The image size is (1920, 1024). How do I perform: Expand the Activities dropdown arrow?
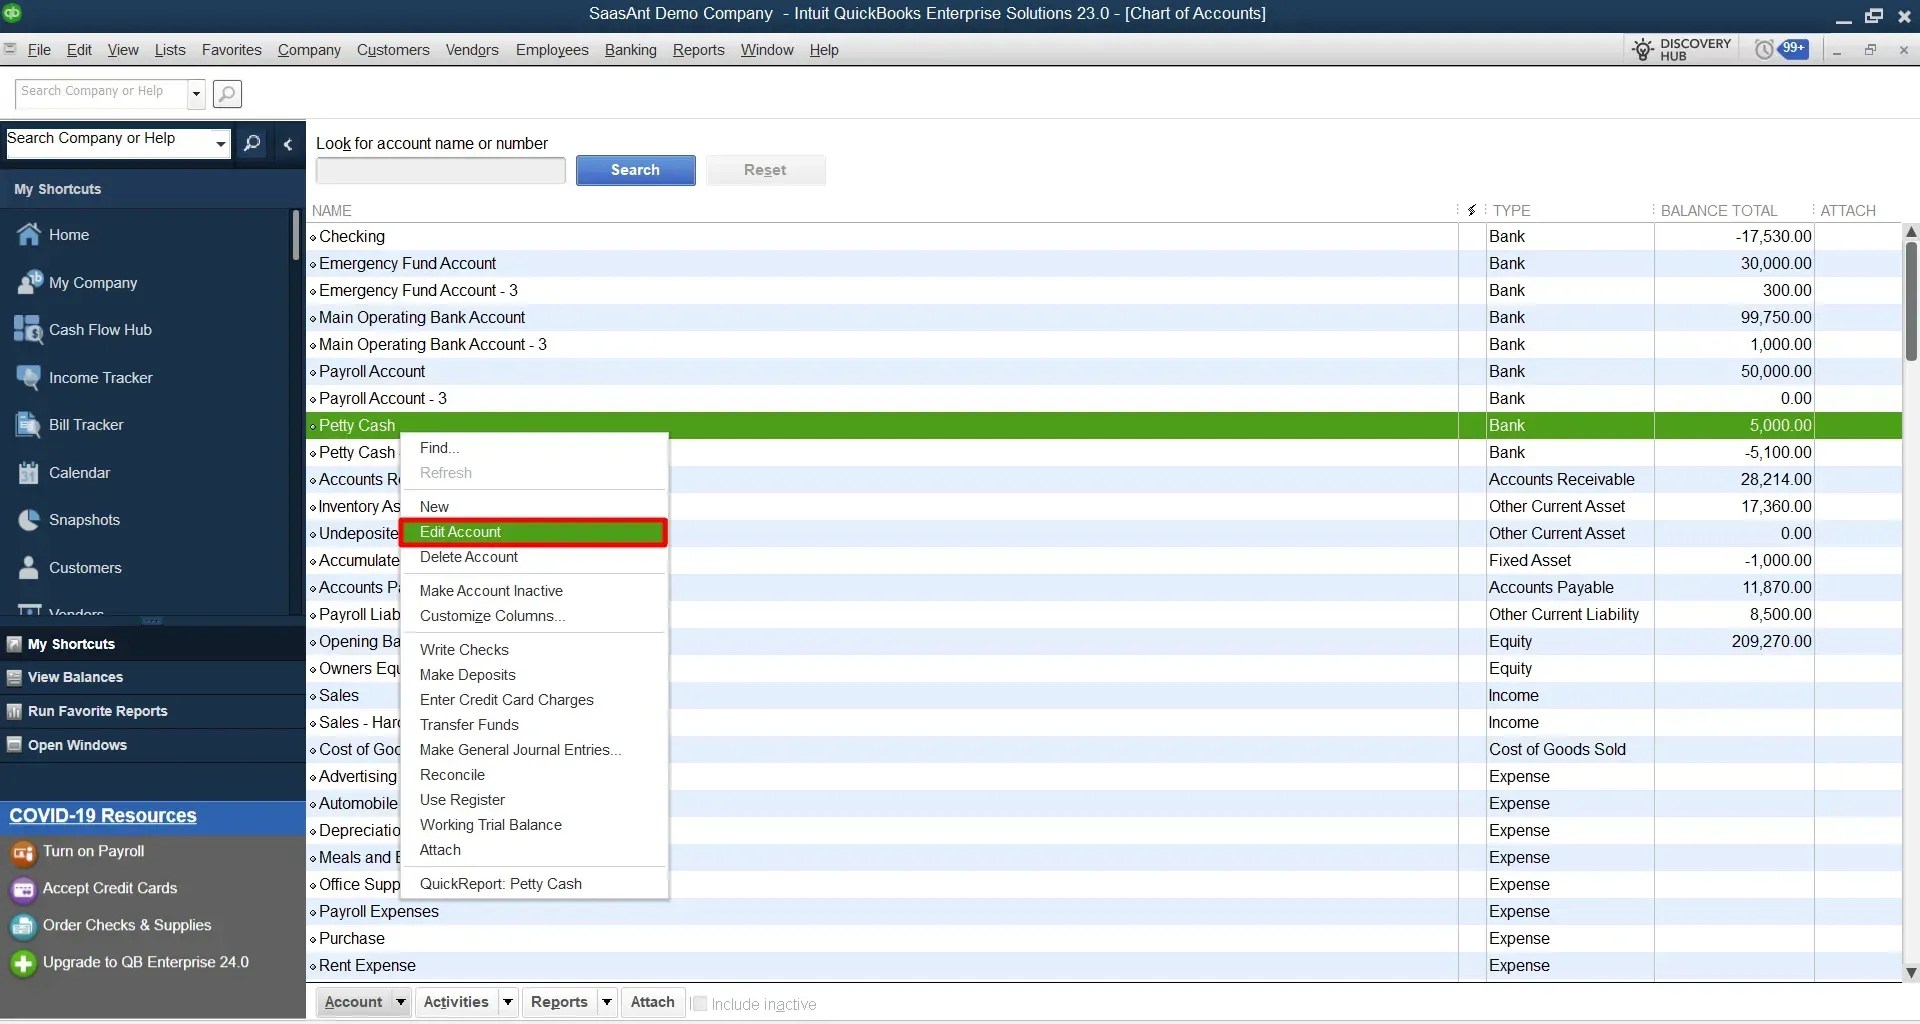508,1002
